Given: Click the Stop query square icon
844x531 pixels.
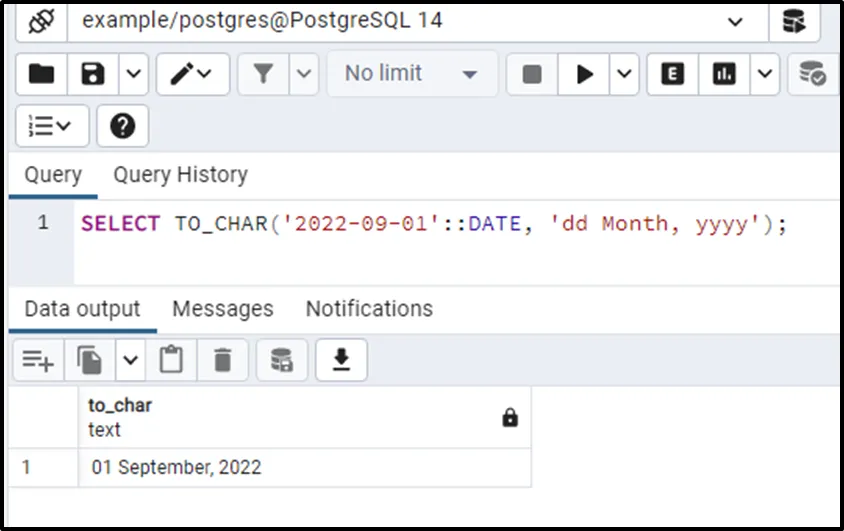Looking at the screenshot, I should click(x=533, y=74).
